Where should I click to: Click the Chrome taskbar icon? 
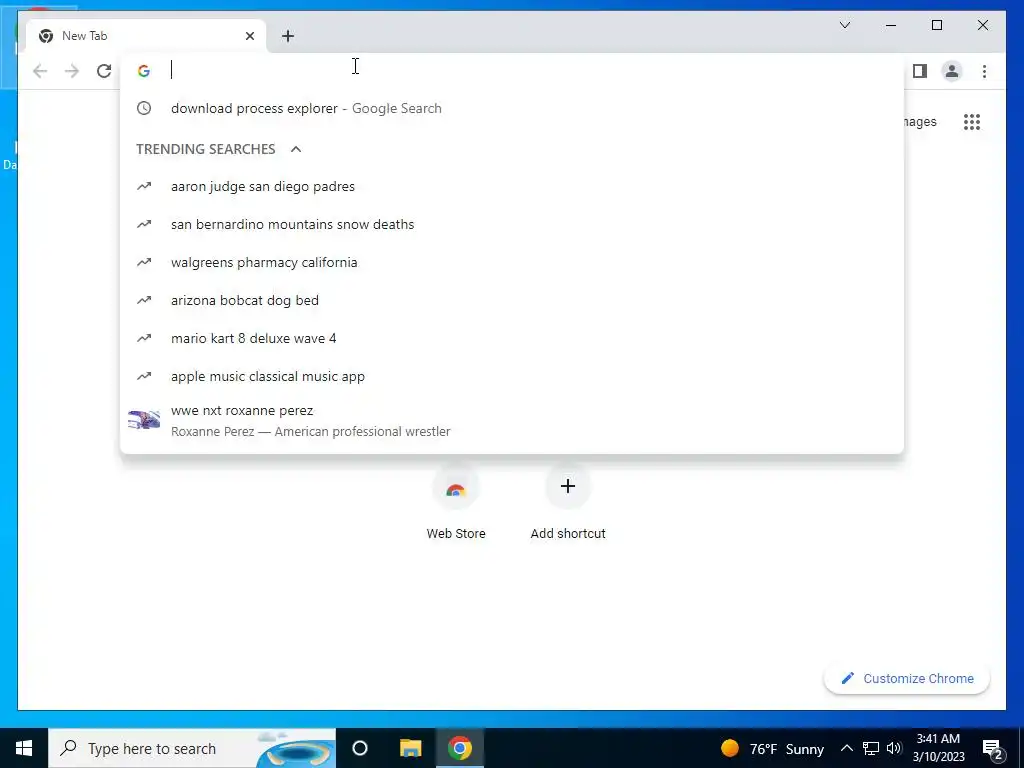pos(460,748)
